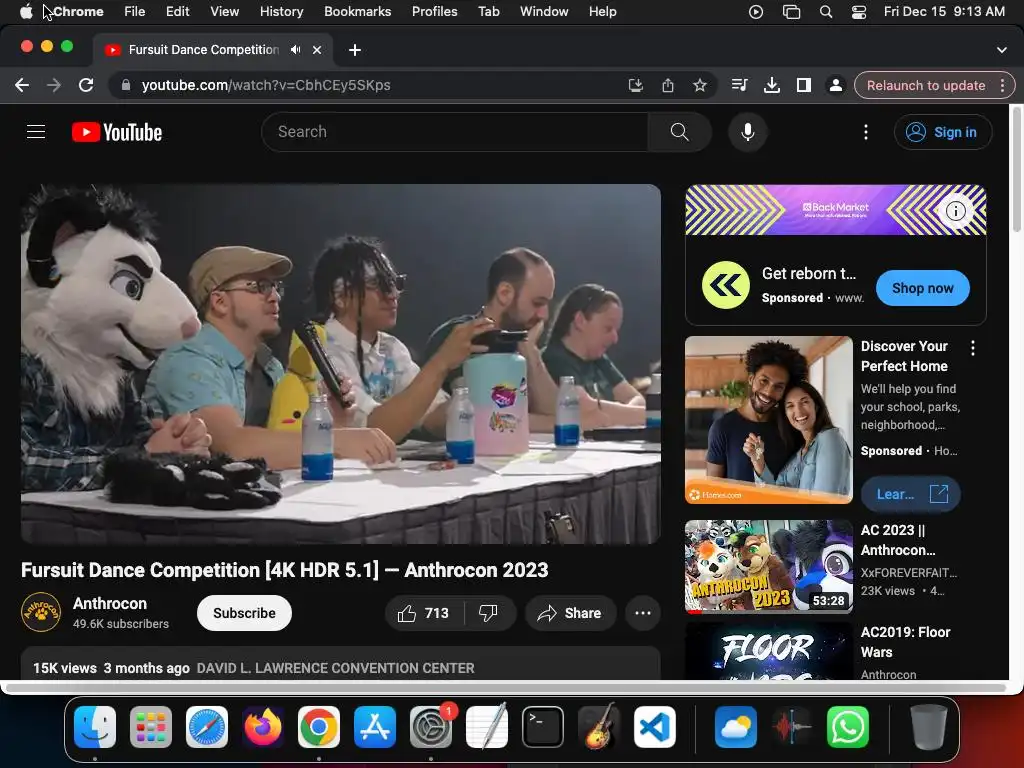The width and height of the screenshot is (1024, 768).
Task: Click Sign in button
Action: coord(942,132)
